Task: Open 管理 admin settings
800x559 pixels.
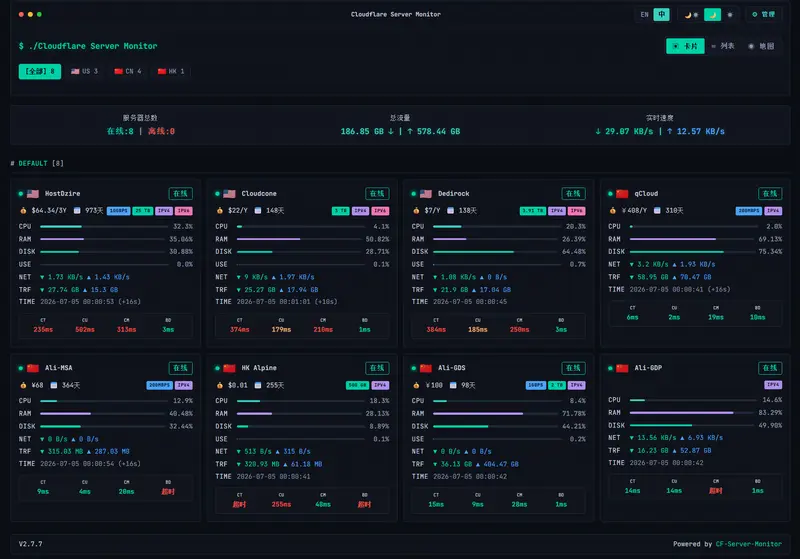Action: [x=763, y=14]
